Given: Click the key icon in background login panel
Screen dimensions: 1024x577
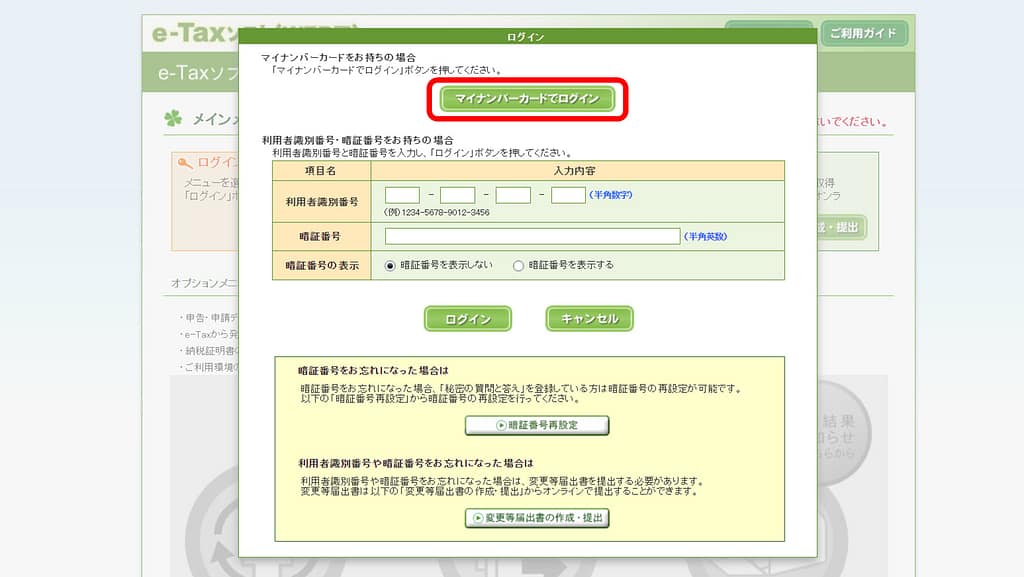Looking at the screenshot, I should point(185,163).
